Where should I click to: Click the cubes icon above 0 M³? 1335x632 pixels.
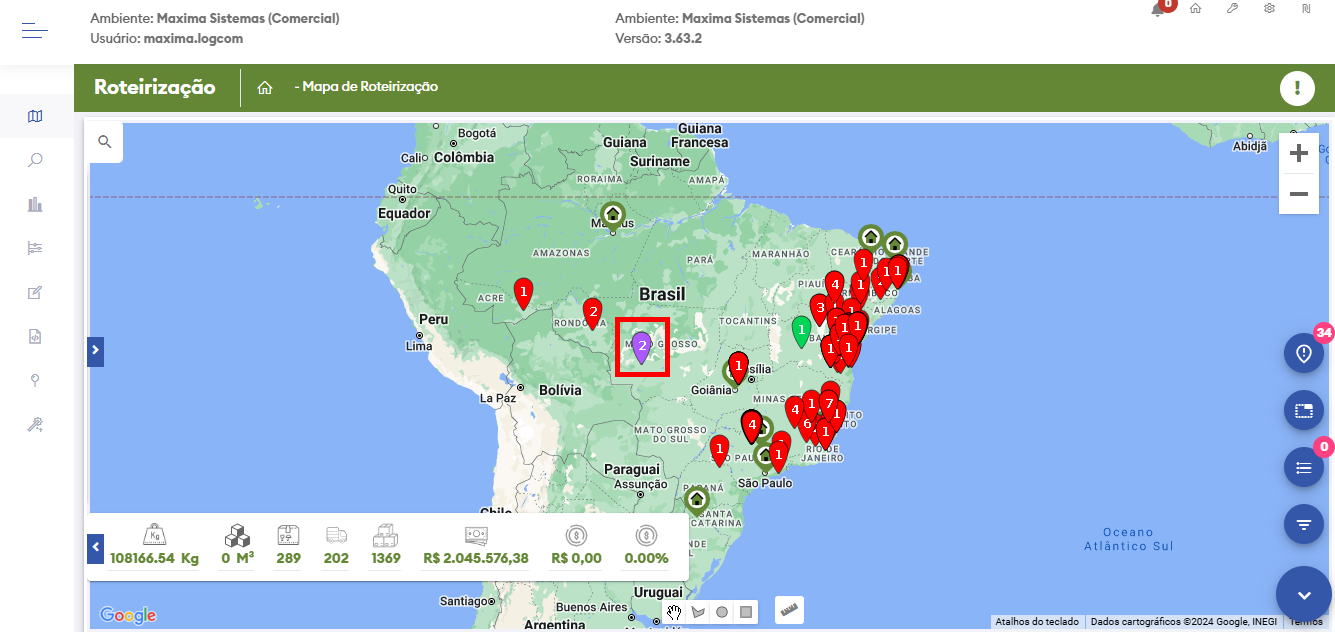[x=237, y=535]
